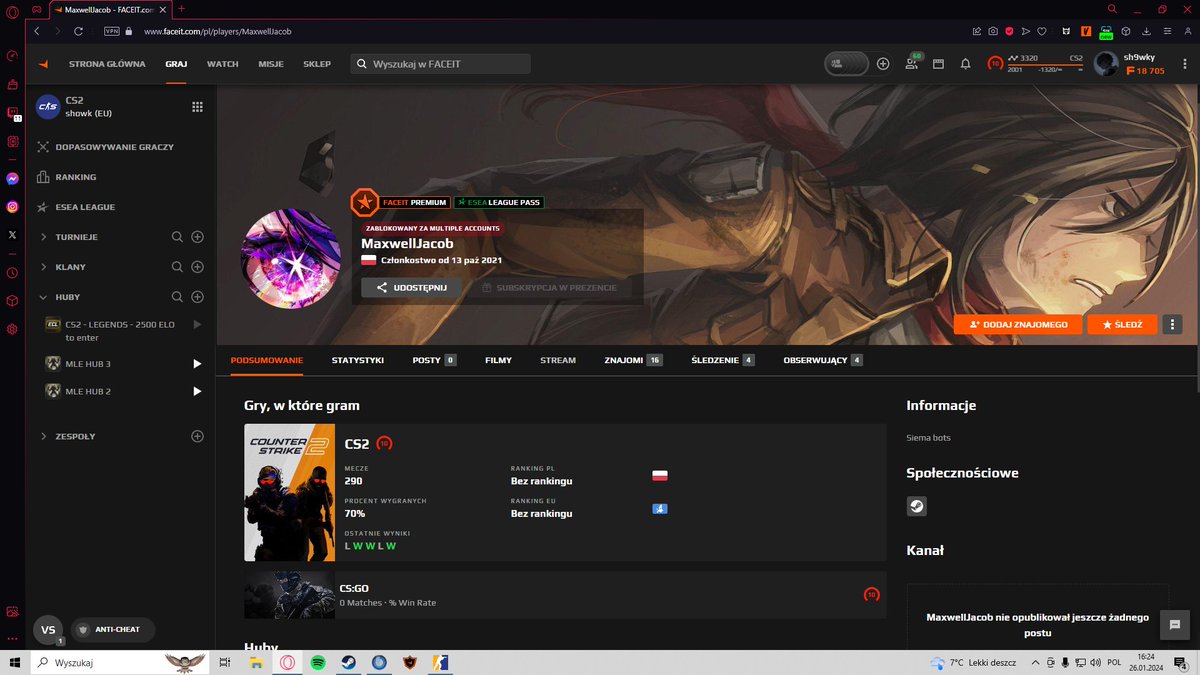Open X (Twitter) in the Opera sidebar
Viewport: 1200px width, 675px height.
(12, 234)
